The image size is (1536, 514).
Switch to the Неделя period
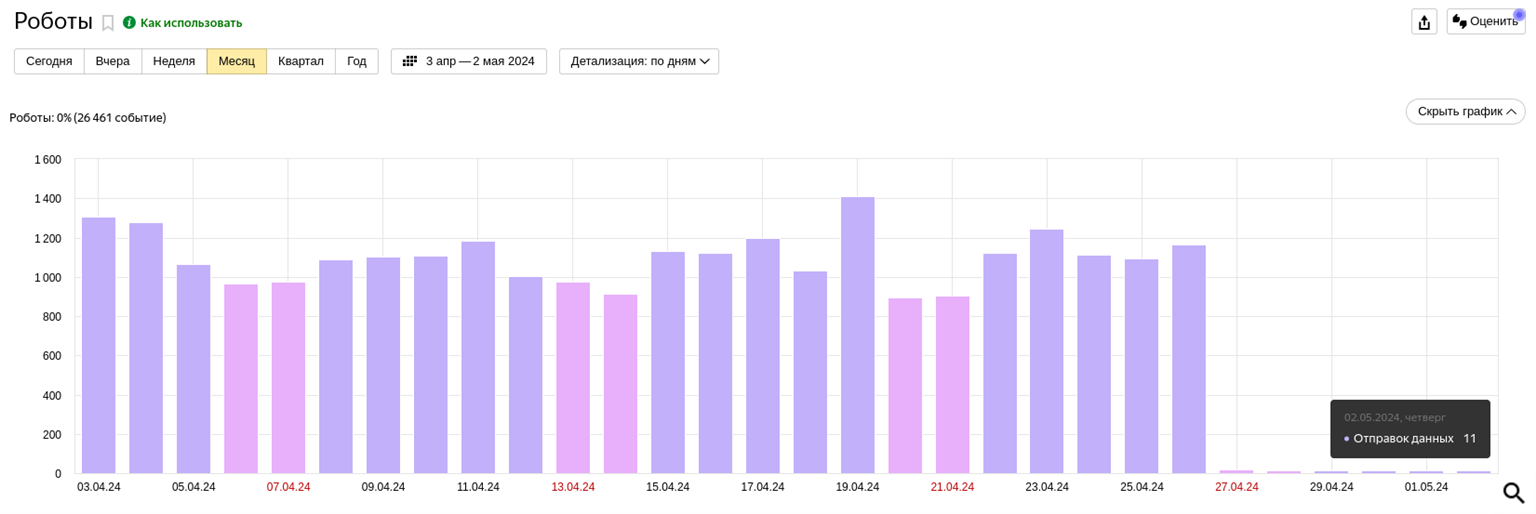tap(174, 61)
